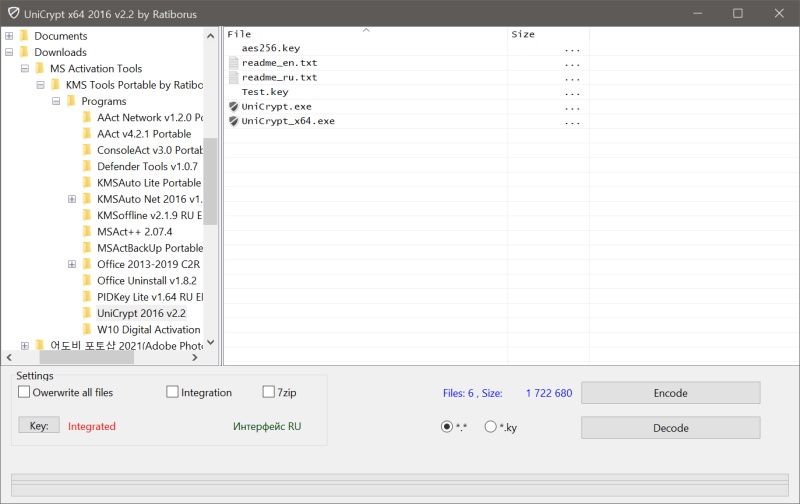
Task: Click the UniCrypt.exe shield icon
Action: point(234,106)
